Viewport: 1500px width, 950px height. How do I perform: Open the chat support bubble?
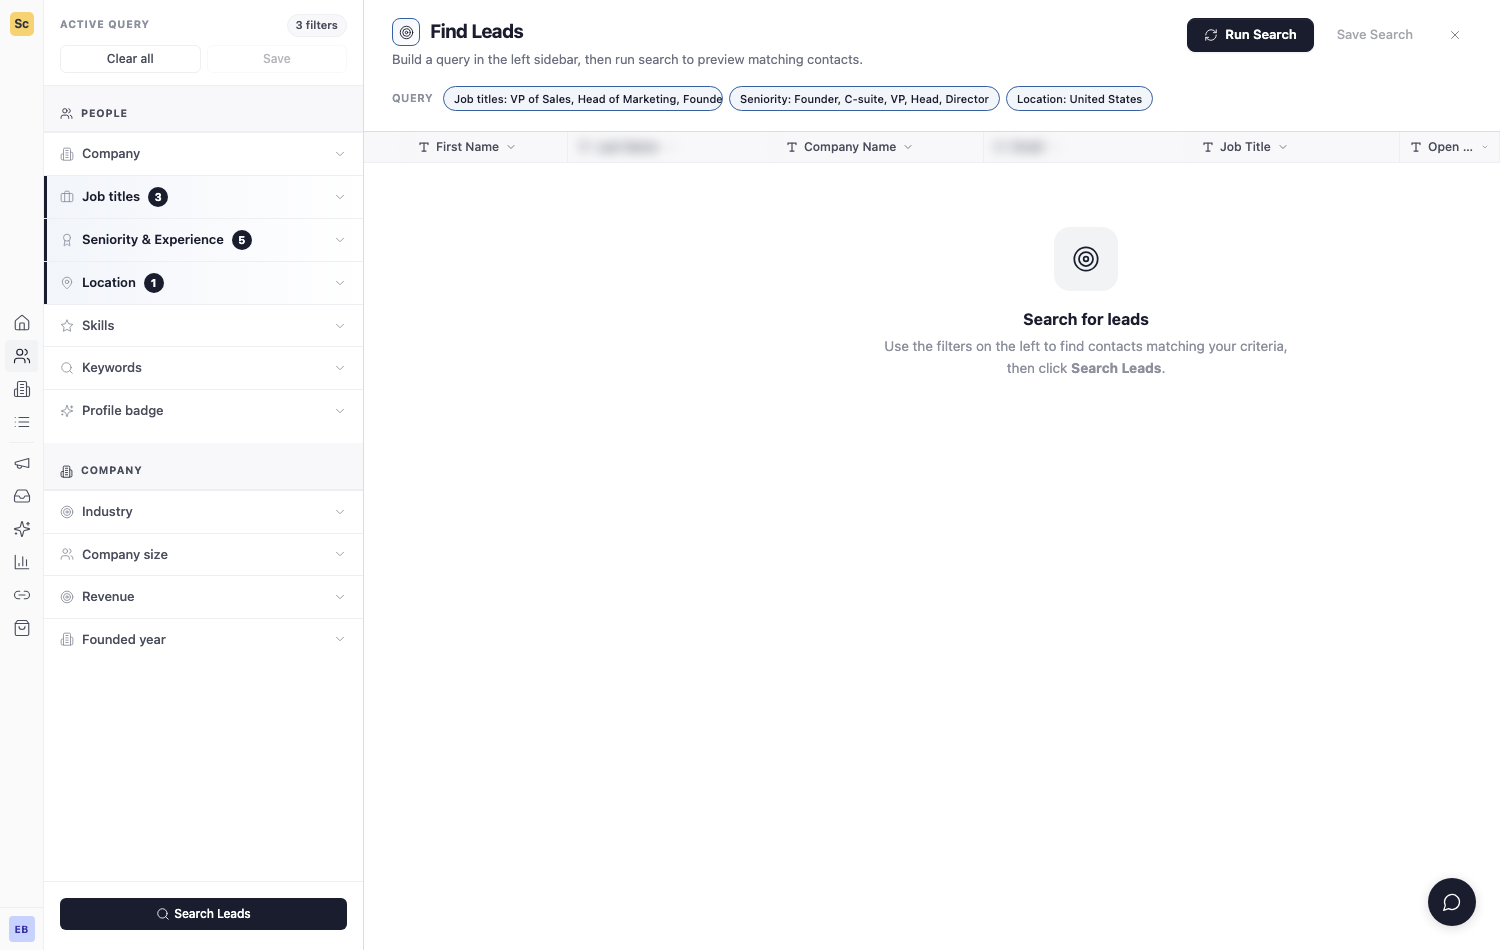1452,902
